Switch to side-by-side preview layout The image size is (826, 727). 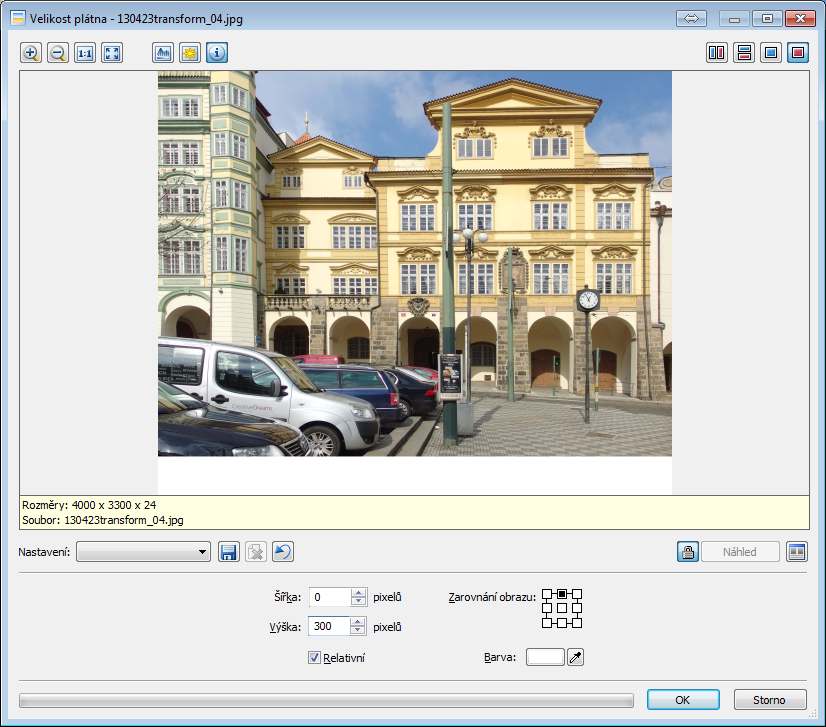point(716,54)
